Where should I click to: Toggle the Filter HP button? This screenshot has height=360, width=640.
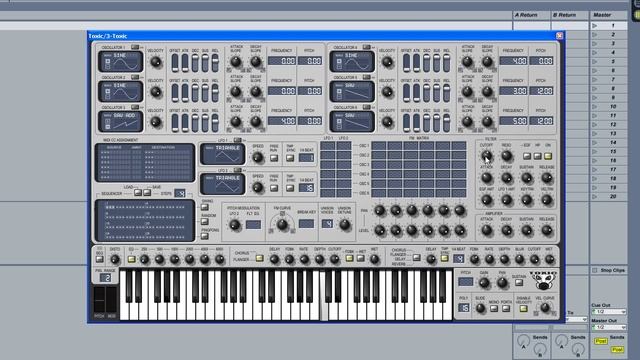pyautogui.click(x=538, y=156)
